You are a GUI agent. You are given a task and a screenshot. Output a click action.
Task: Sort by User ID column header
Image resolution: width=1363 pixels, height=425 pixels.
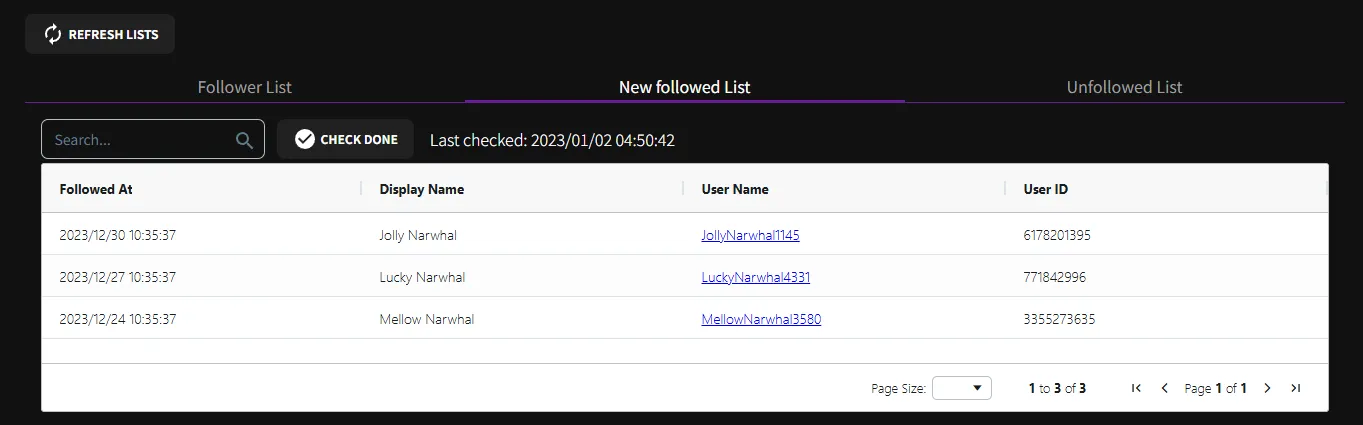(x=1045, y=189)
